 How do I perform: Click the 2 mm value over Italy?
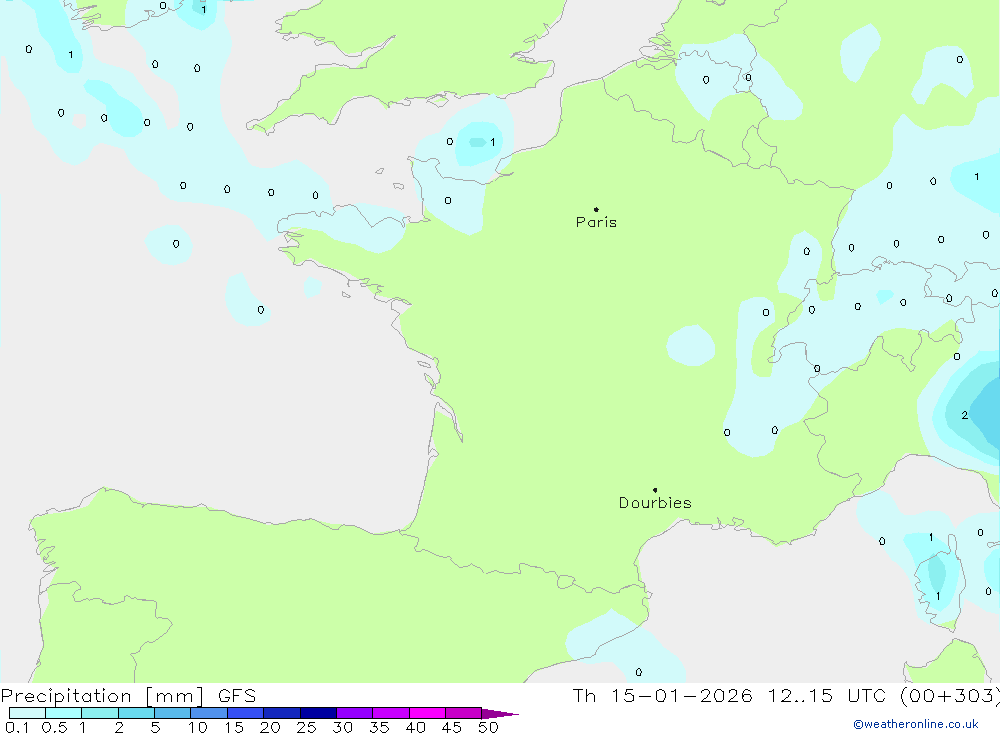click(x=964, y=415)
